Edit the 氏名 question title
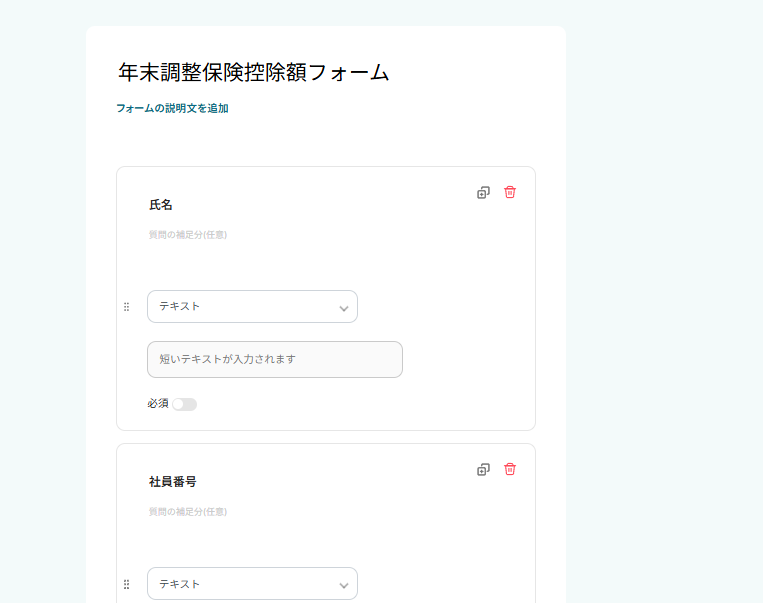This screenshot has height=603, width=763. point(161,205)
